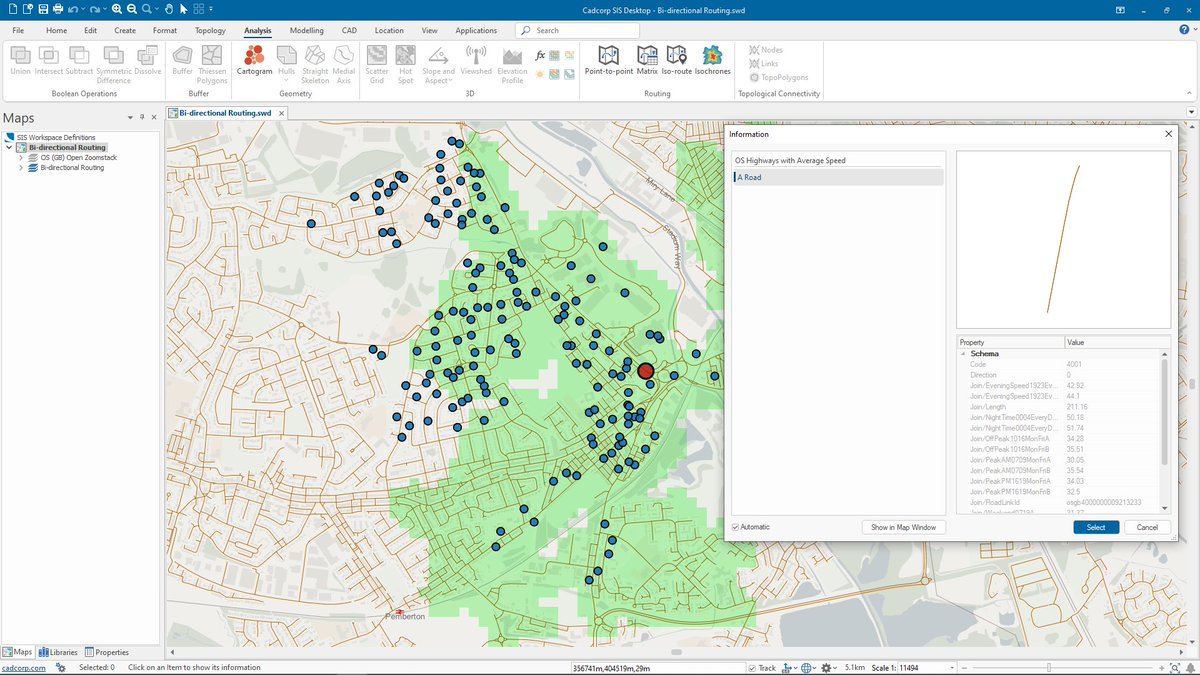Switch to the Modelling ribbon tab
The width and height of the screenshot is (1200, 675).
tap(306, 30)
